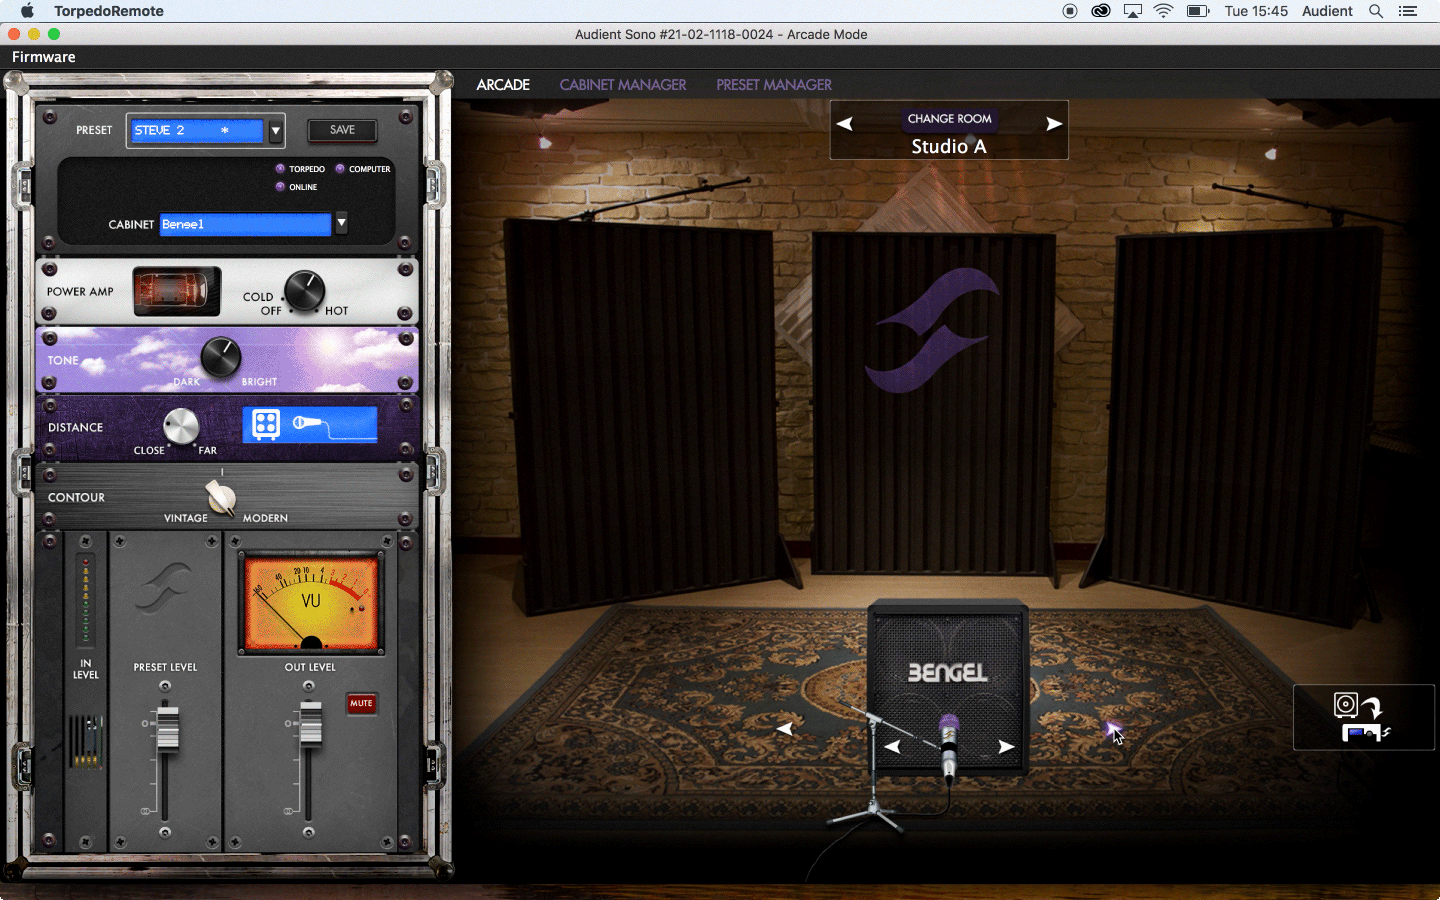Move the mic right using the arrow on the cabinet
The width and height of the screenshot is (1440, 900).
pyautogui.click(x=1006, y=746)
